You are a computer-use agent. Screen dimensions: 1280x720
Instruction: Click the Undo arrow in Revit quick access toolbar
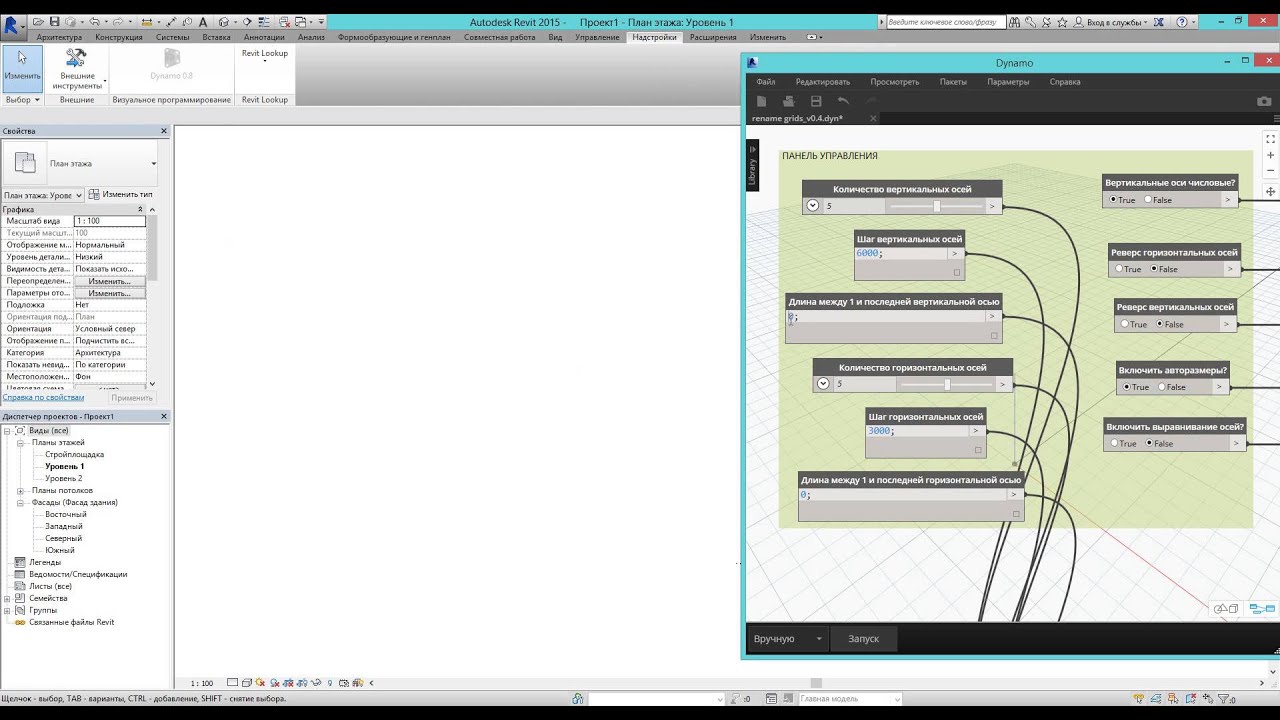click(x=94, y=22)
